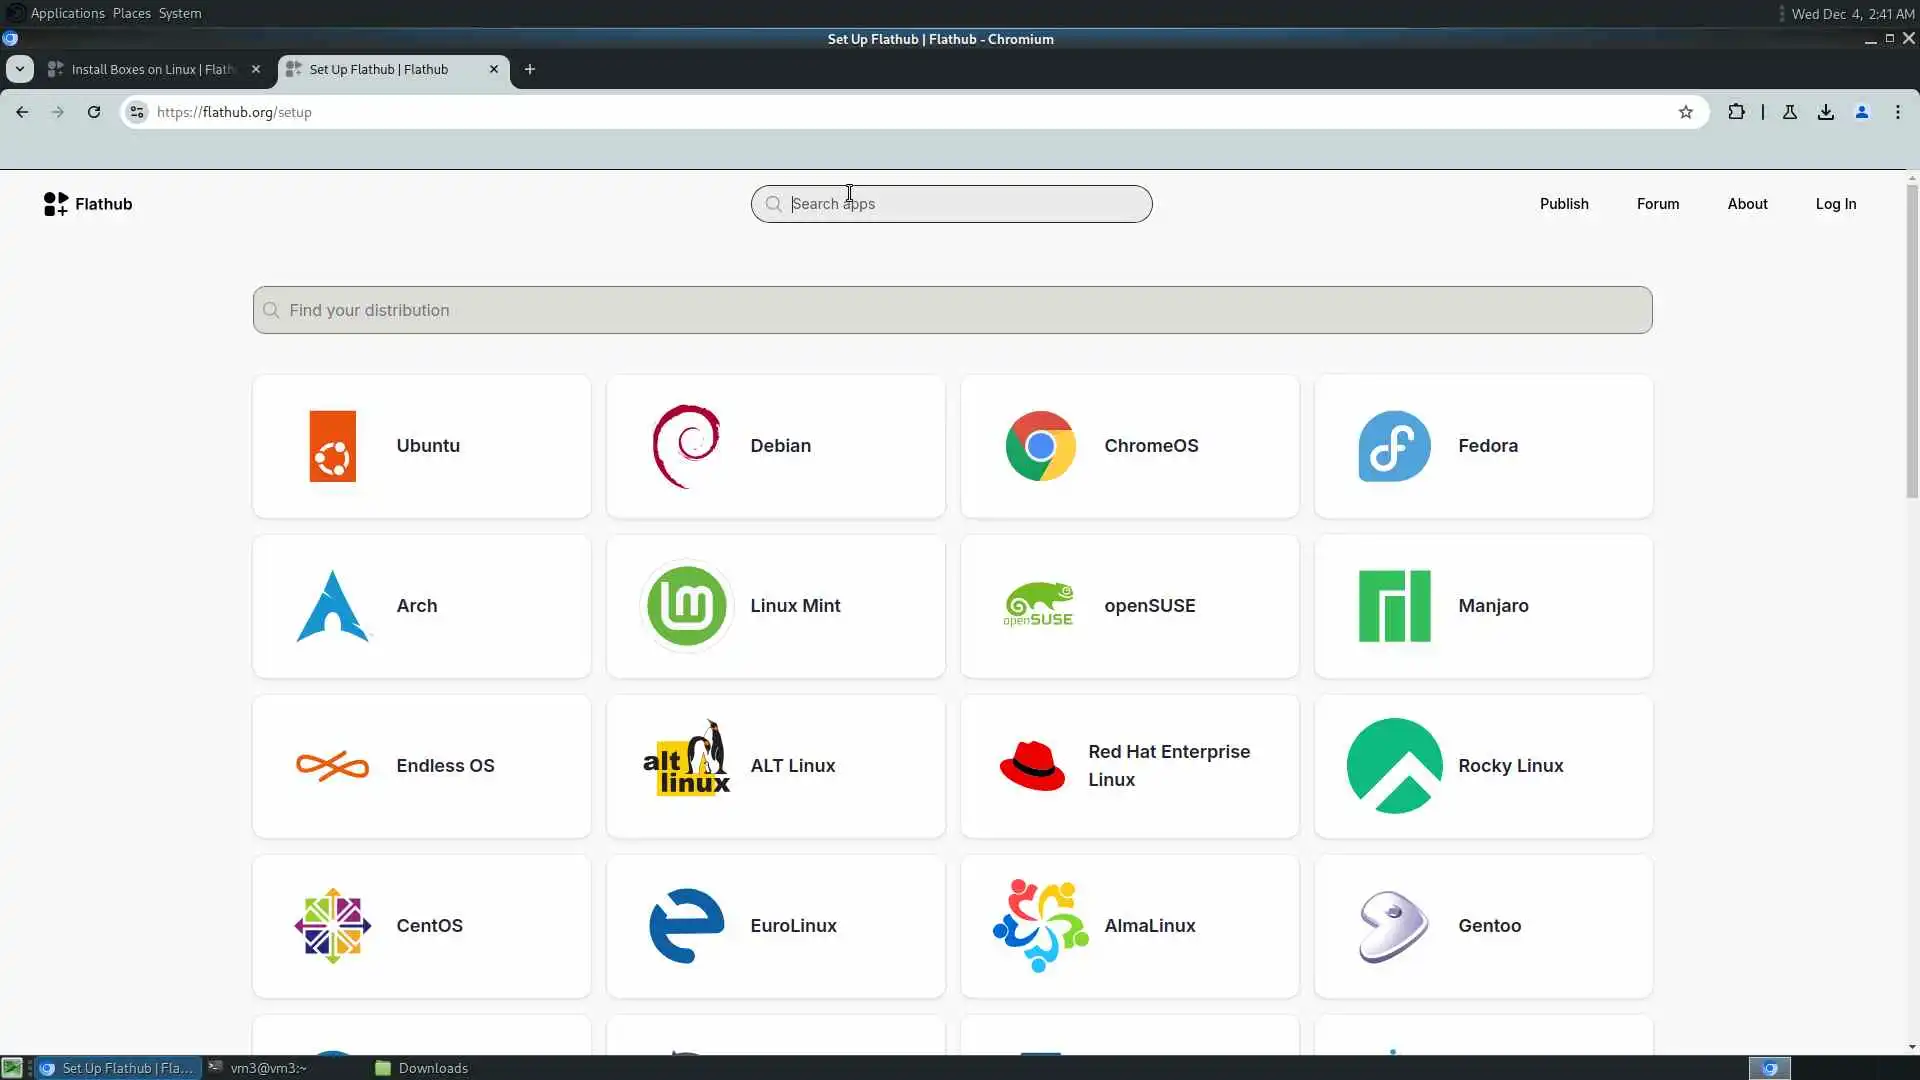This screenshot has height=1080, width=1920.
Task: Click the Log In link
Action: click(x=1835, y=204)
